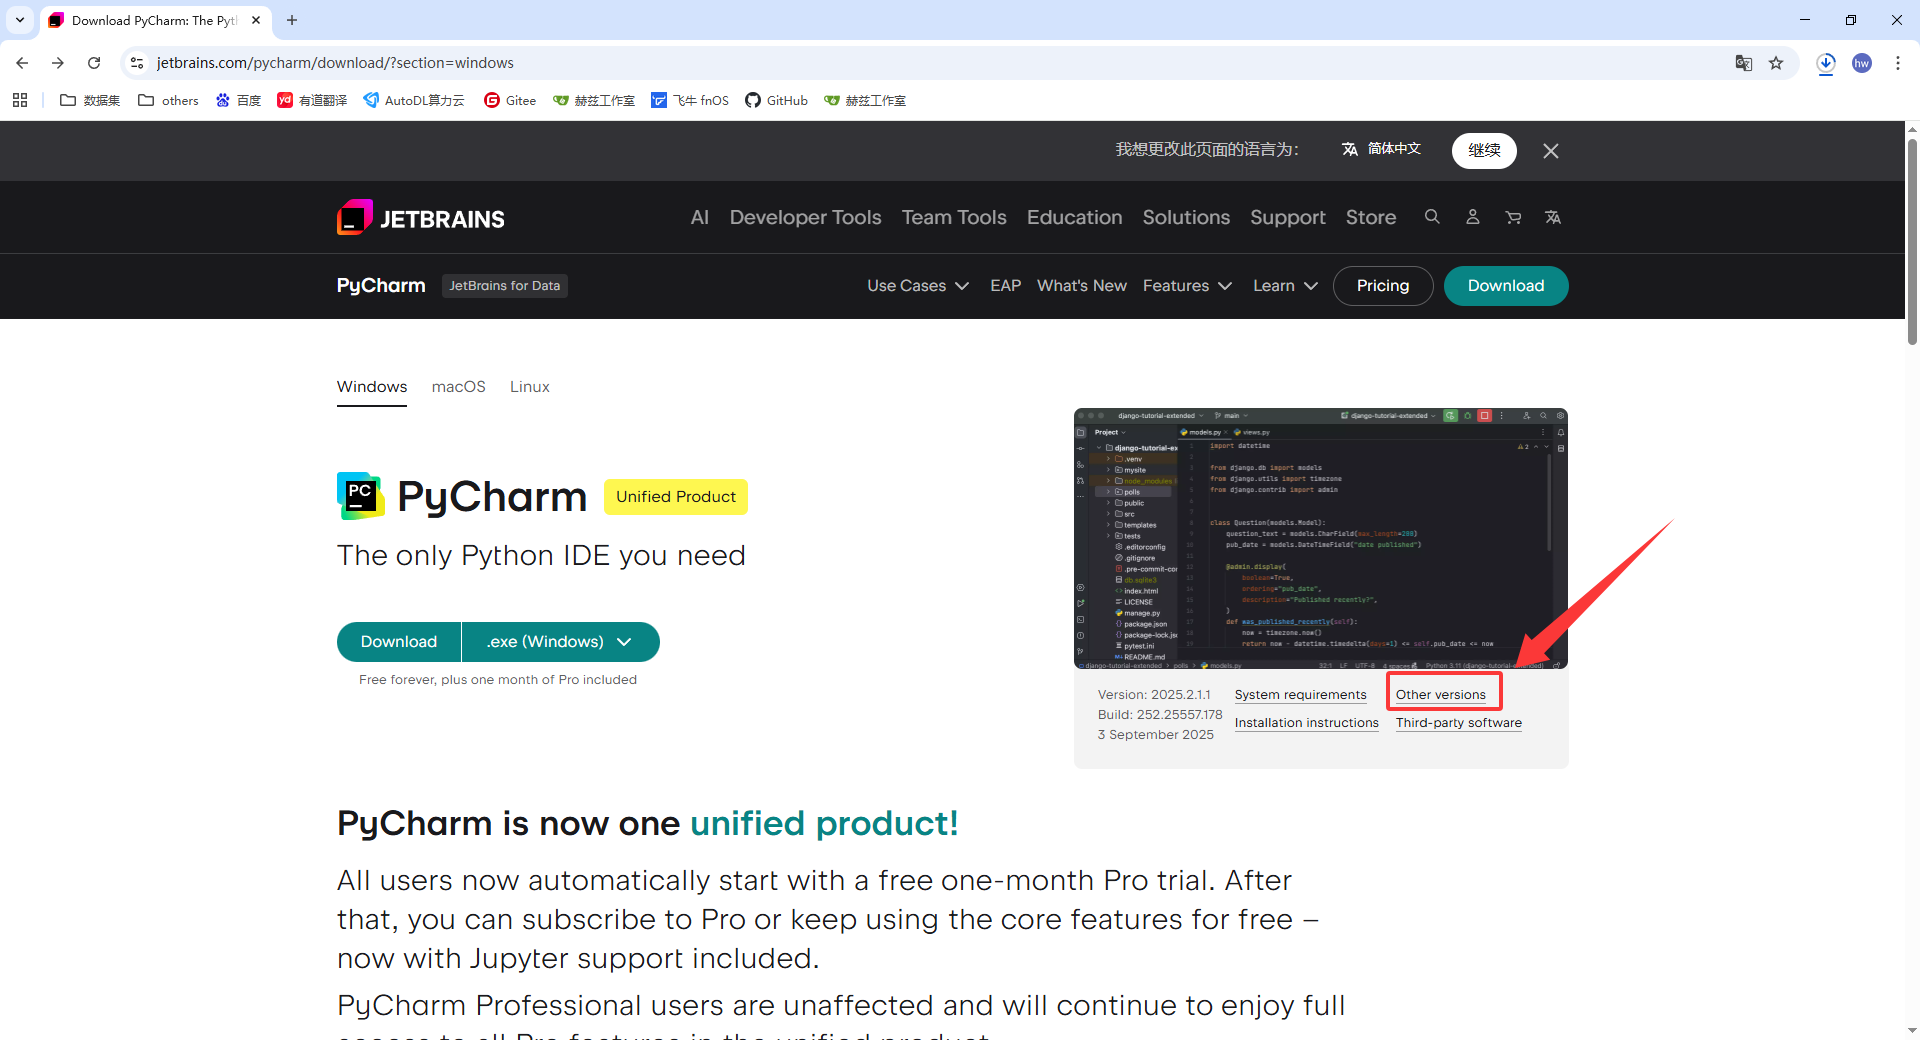1920x1040 pixels.
Task: Click the Google Translate icon in address bar
Action: pyautogui.click(x=1744, y=63)
